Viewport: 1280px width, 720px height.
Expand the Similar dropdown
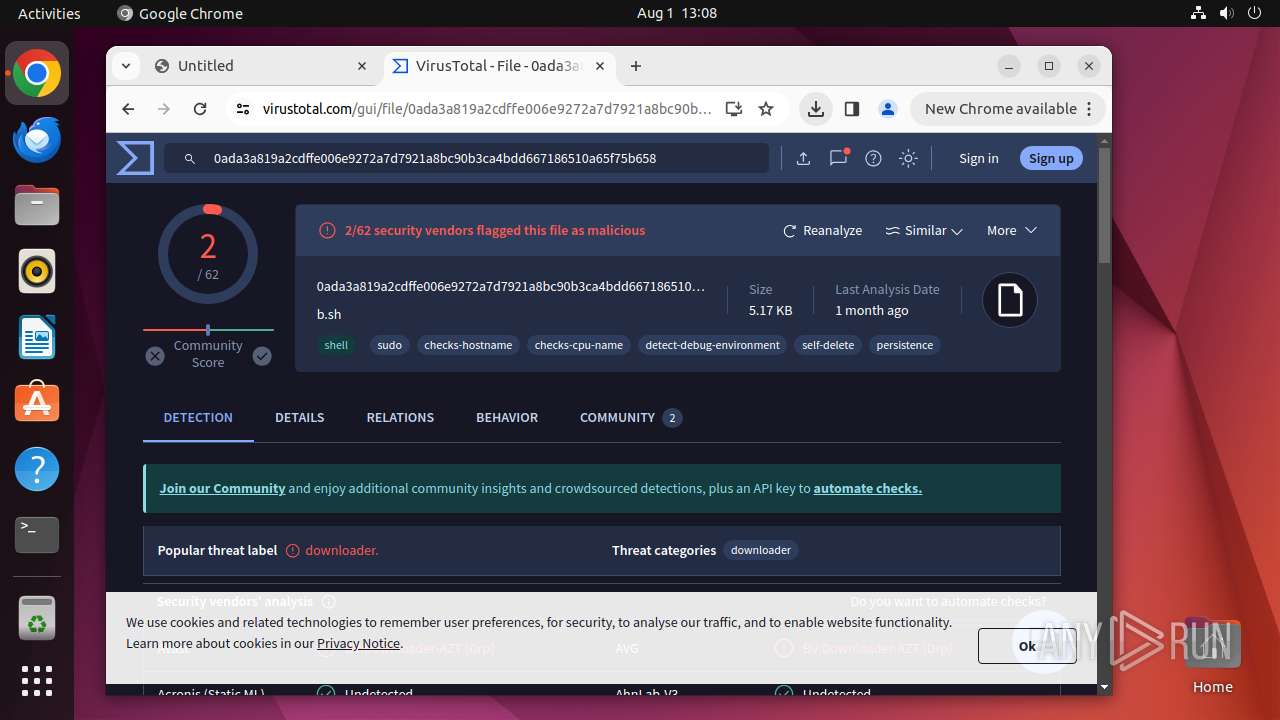click(x=924, y=230)
